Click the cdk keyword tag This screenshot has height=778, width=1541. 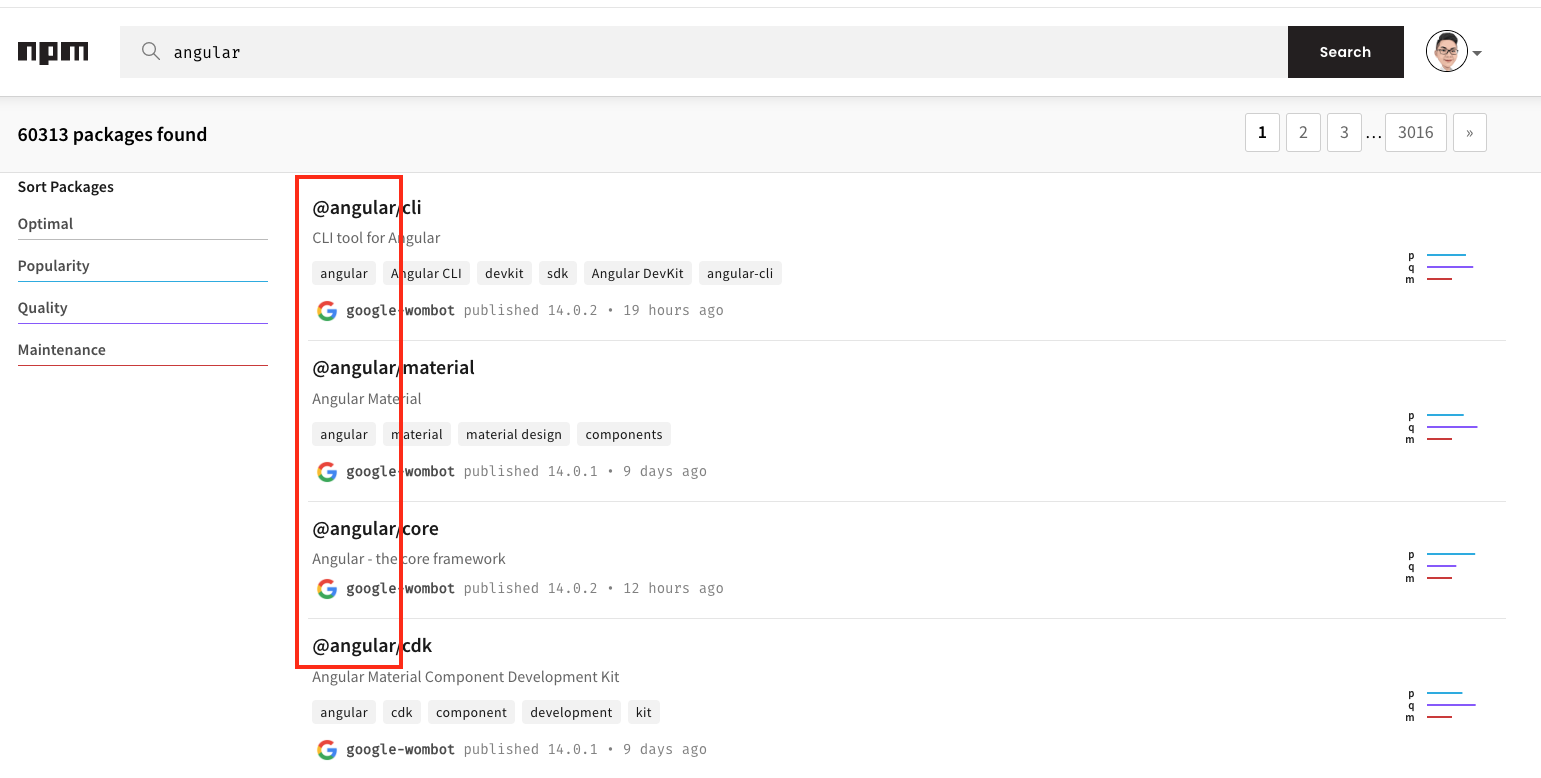point(402,712)
